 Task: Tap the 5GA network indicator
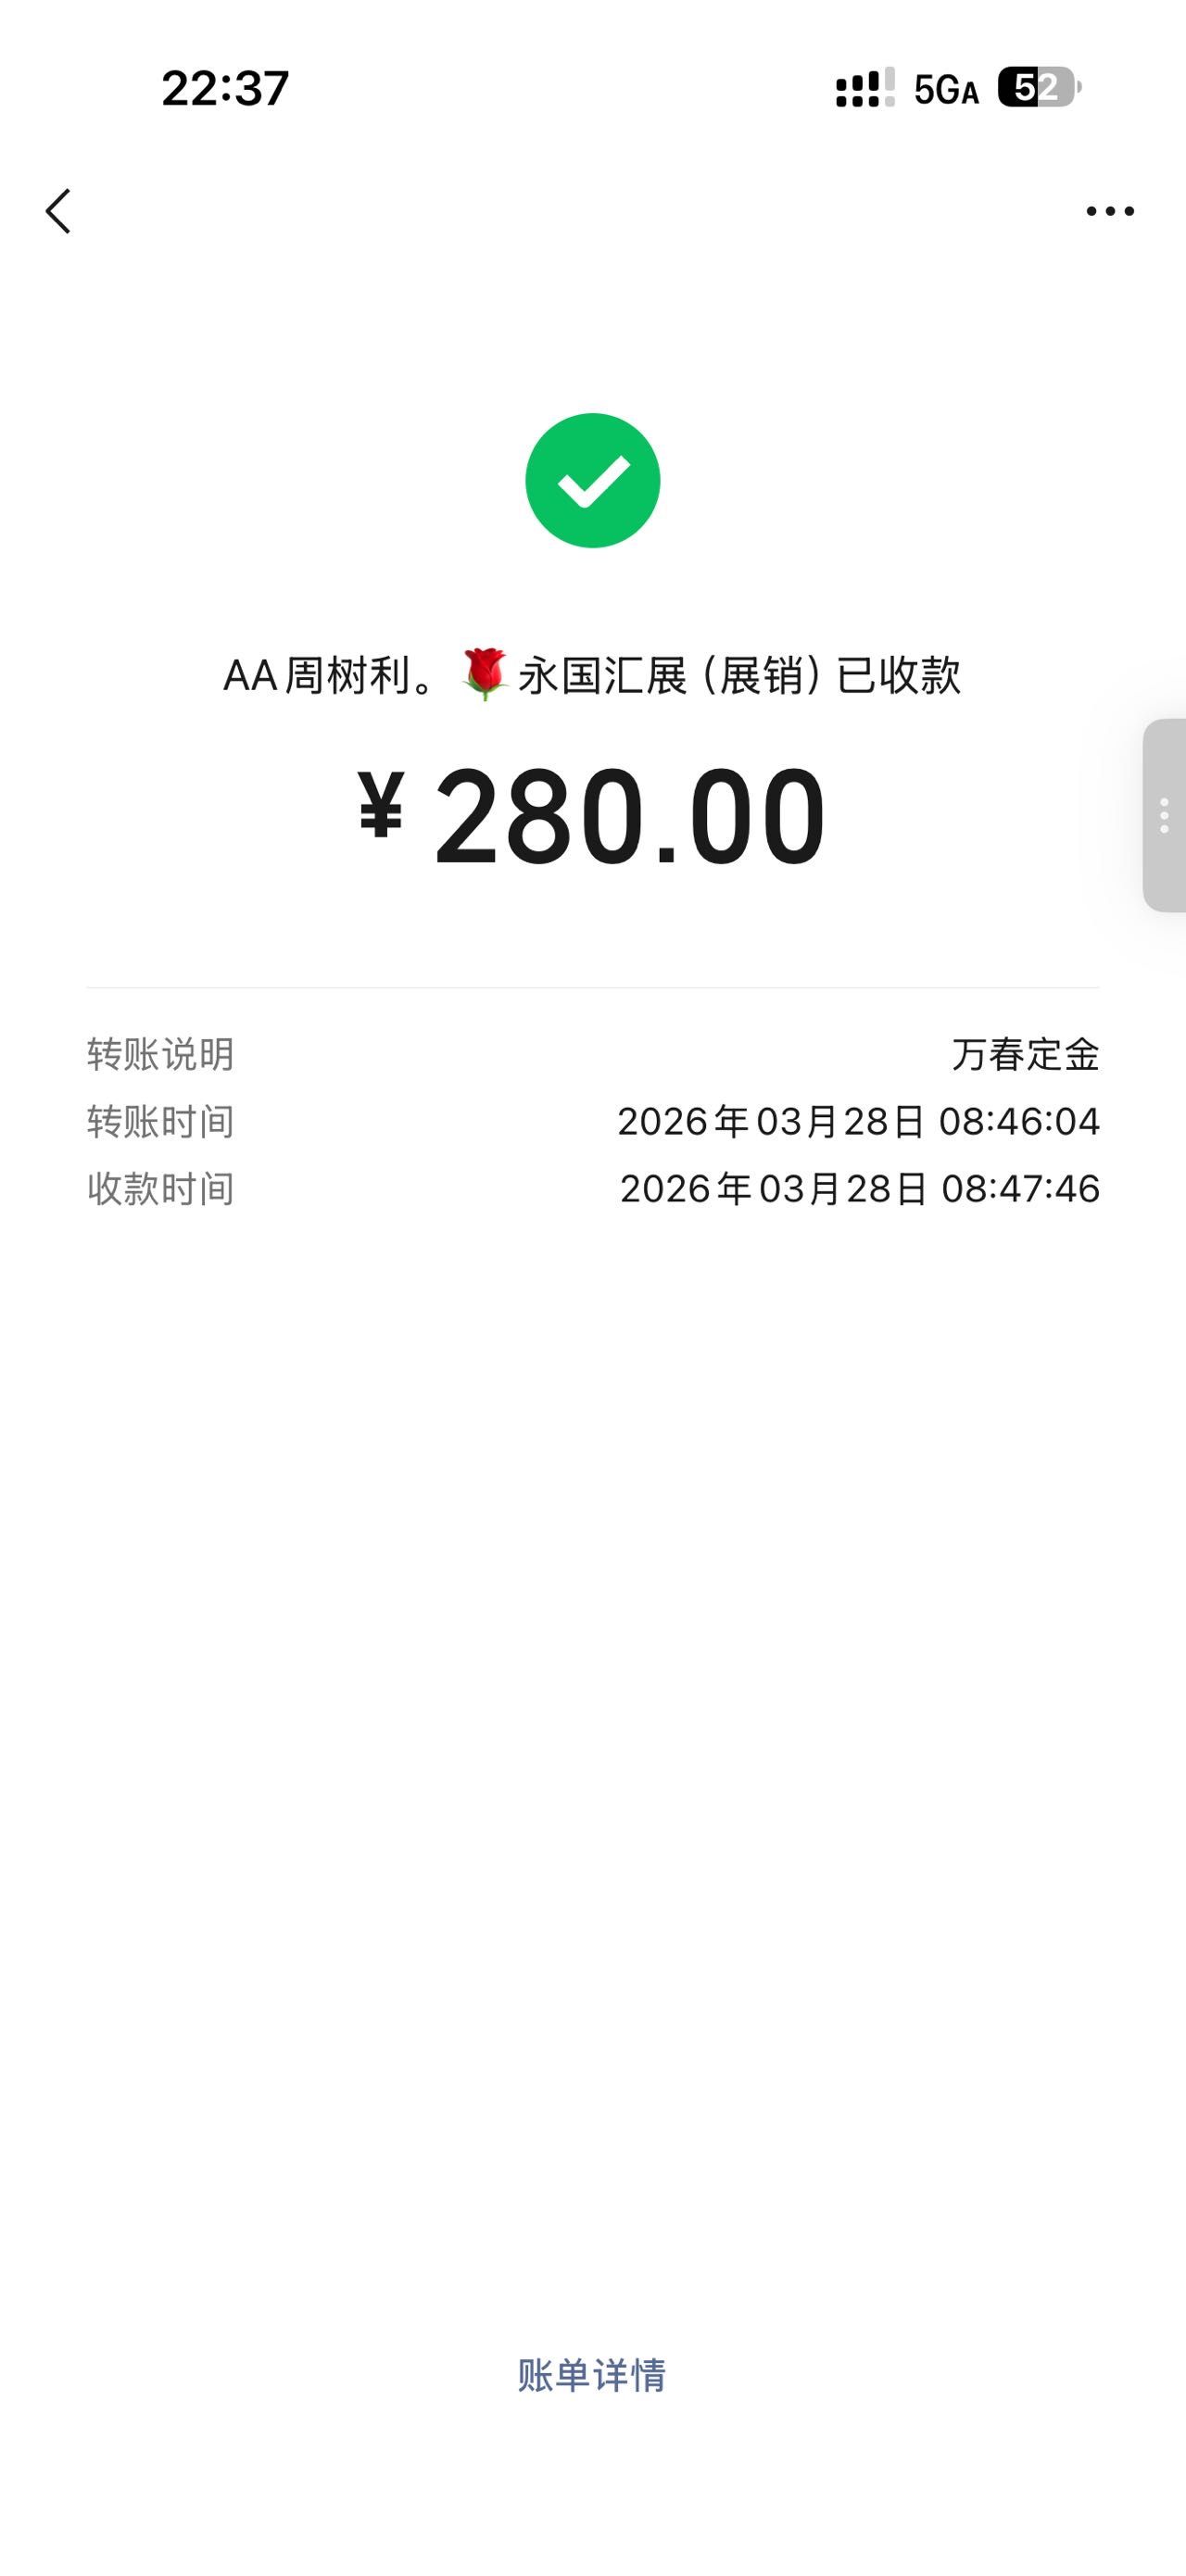pos(946,90)
